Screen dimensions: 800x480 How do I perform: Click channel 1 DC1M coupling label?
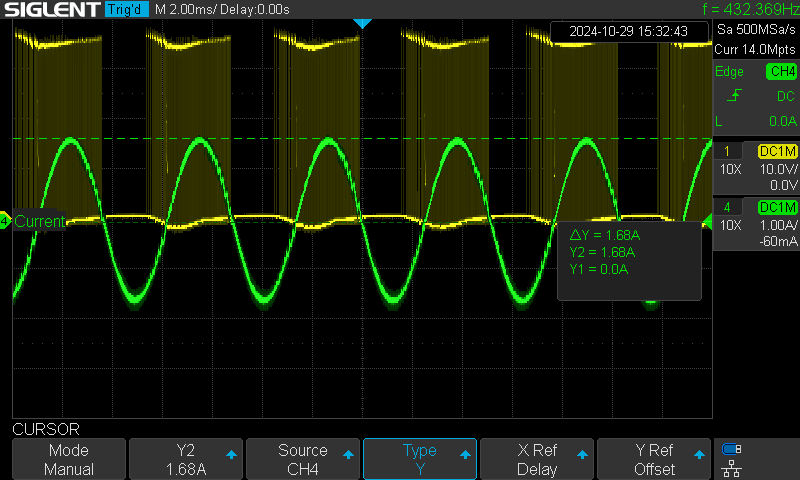click(x=778, y=151)
